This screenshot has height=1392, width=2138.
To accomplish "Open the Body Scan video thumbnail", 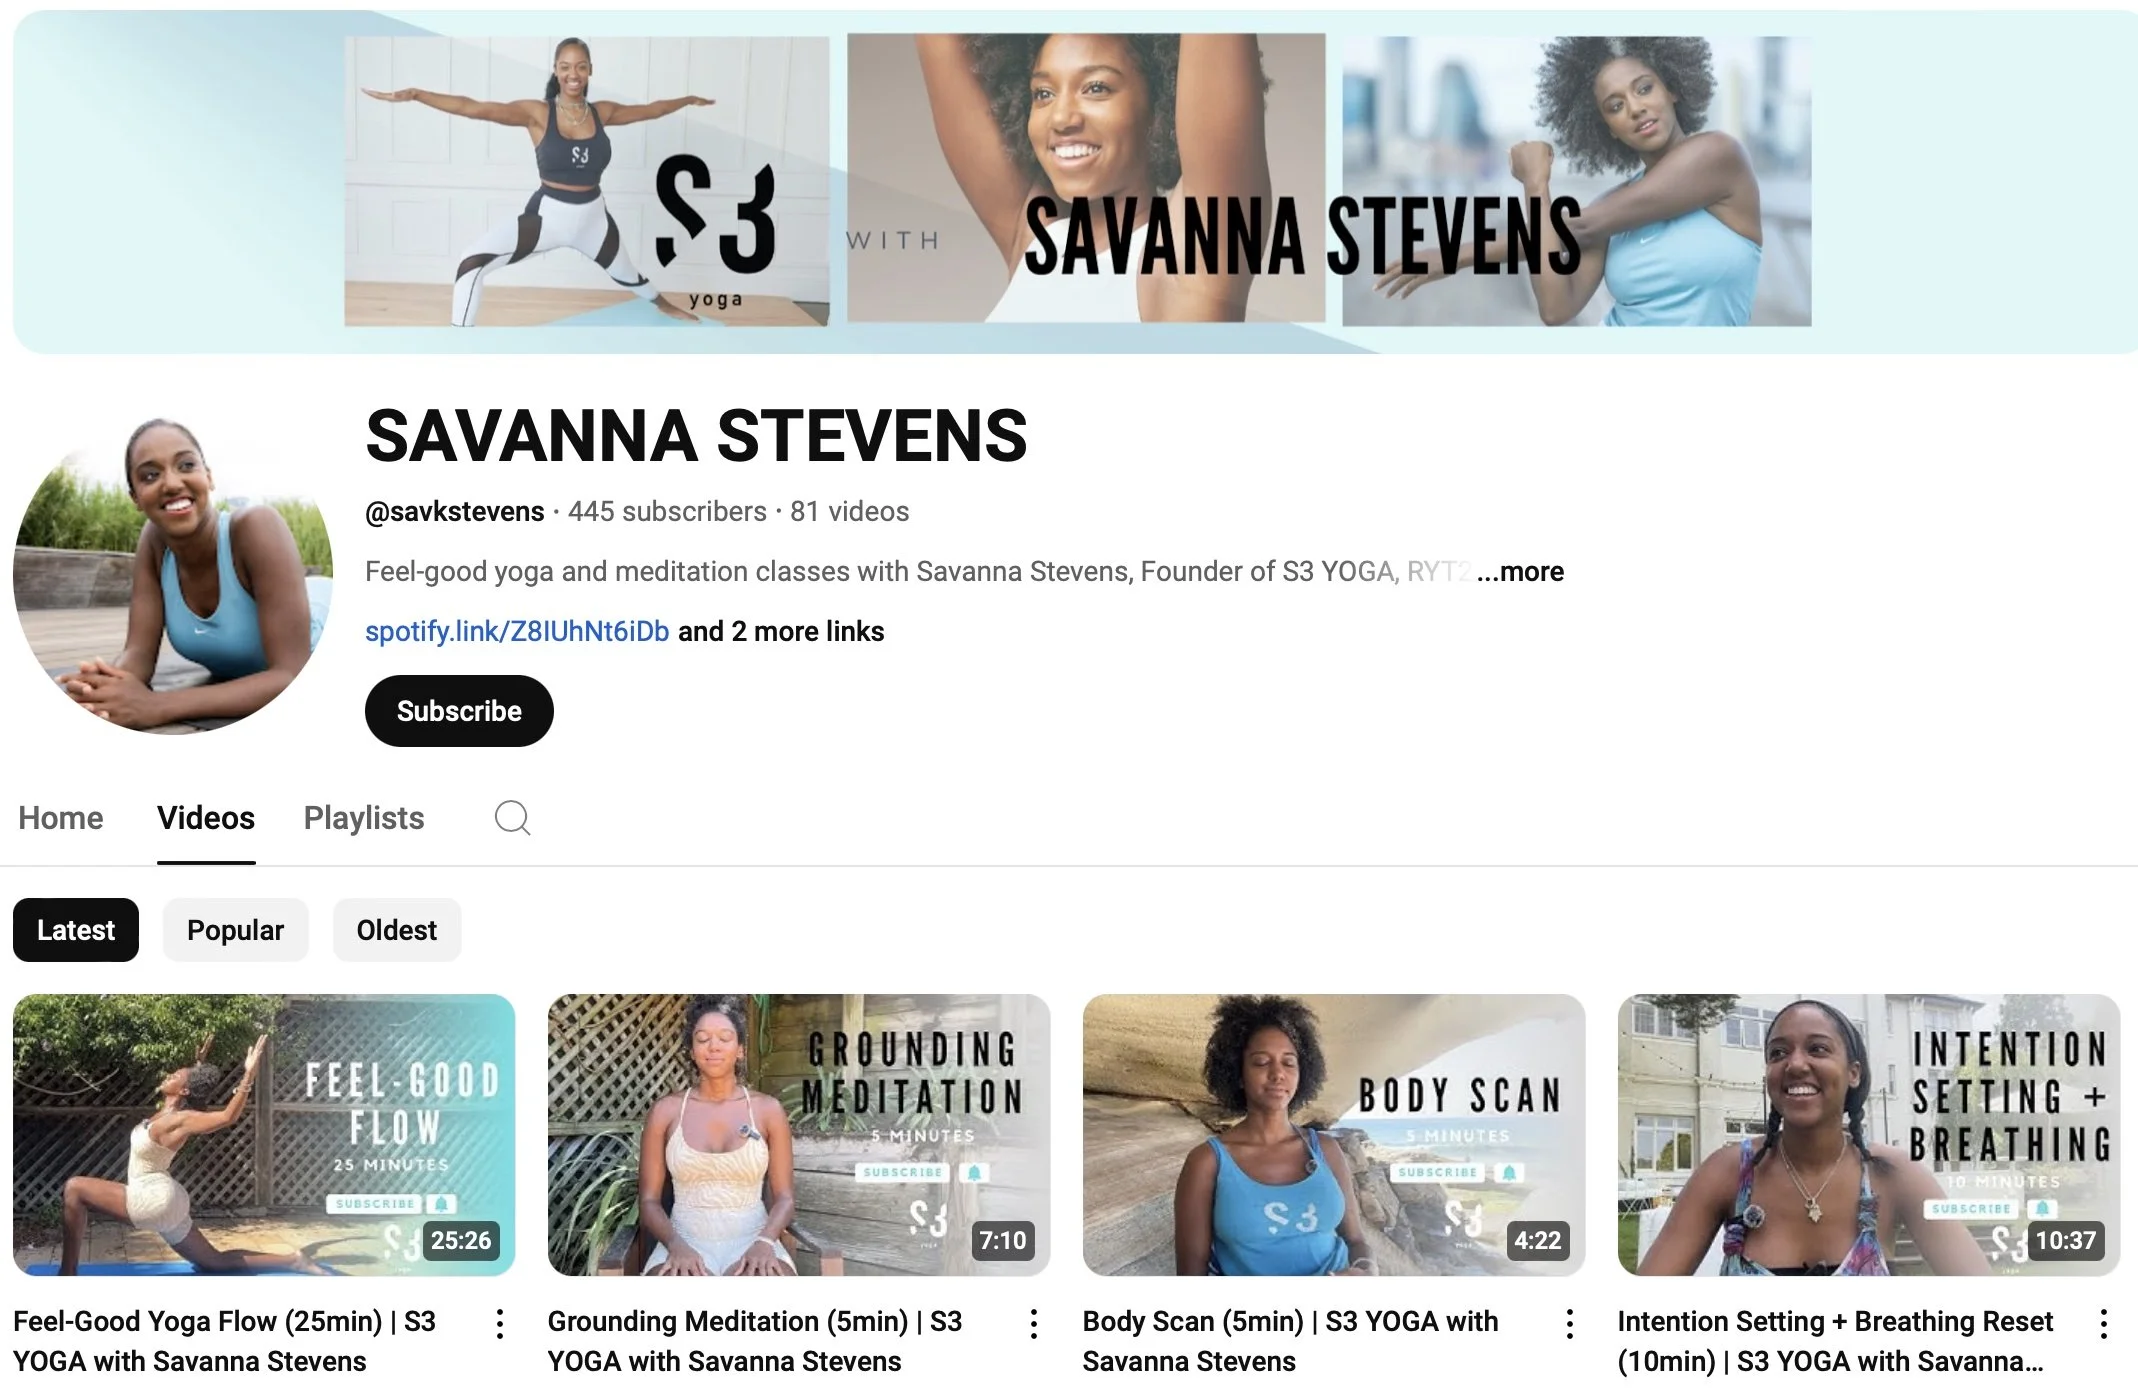I will click(x=1333, y=1134).
